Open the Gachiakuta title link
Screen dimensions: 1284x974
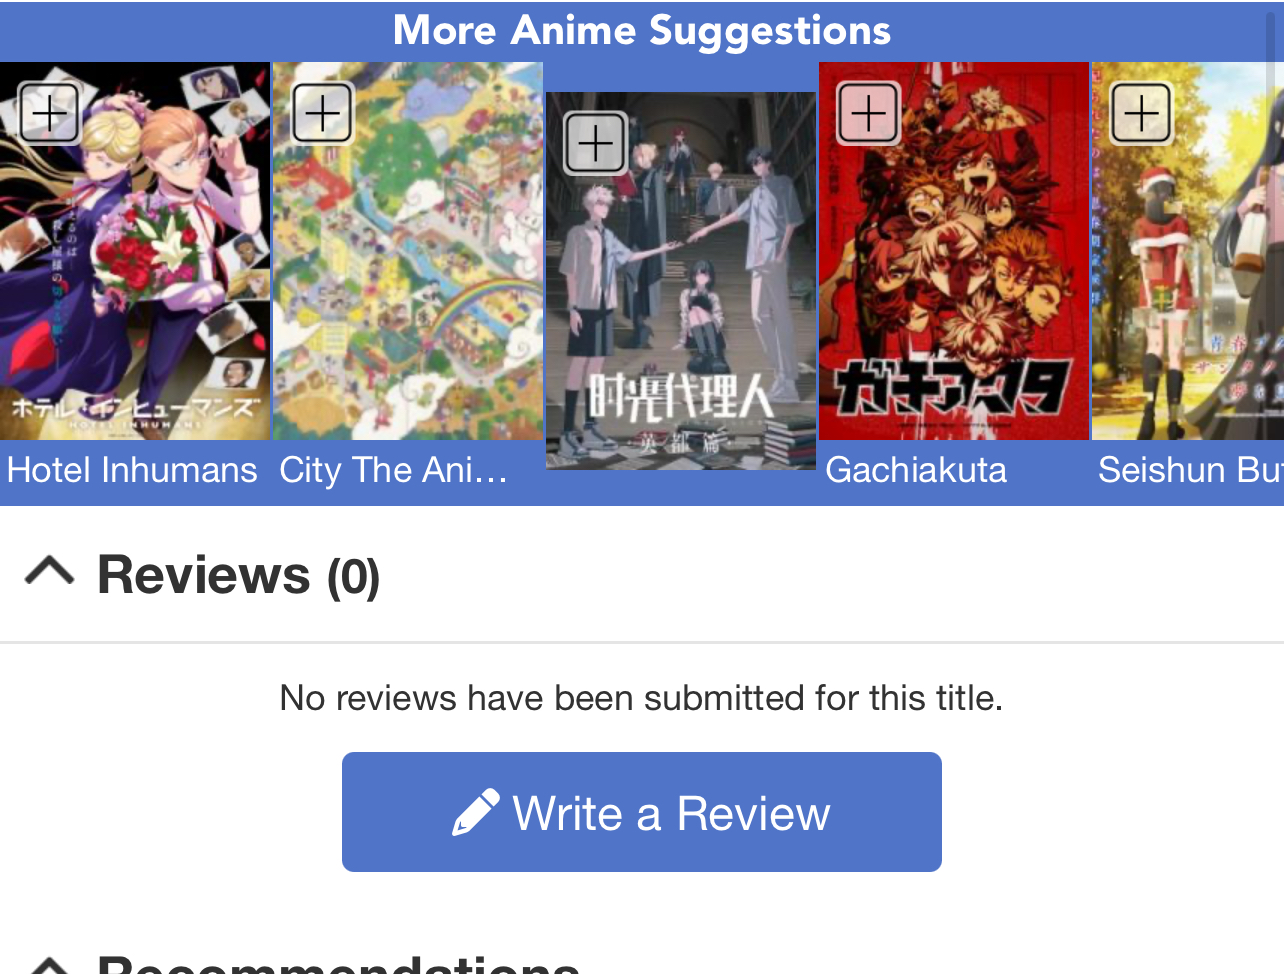pyautogui.click(x=916, y=470)
